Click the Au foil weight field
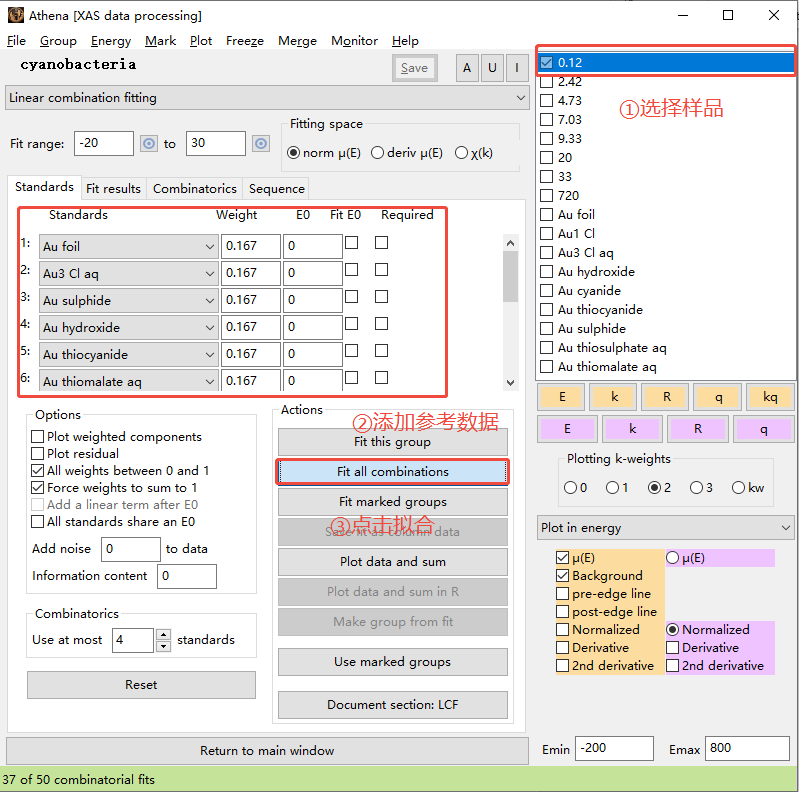The width and height of the screenshot is (799, 792). 250,246
